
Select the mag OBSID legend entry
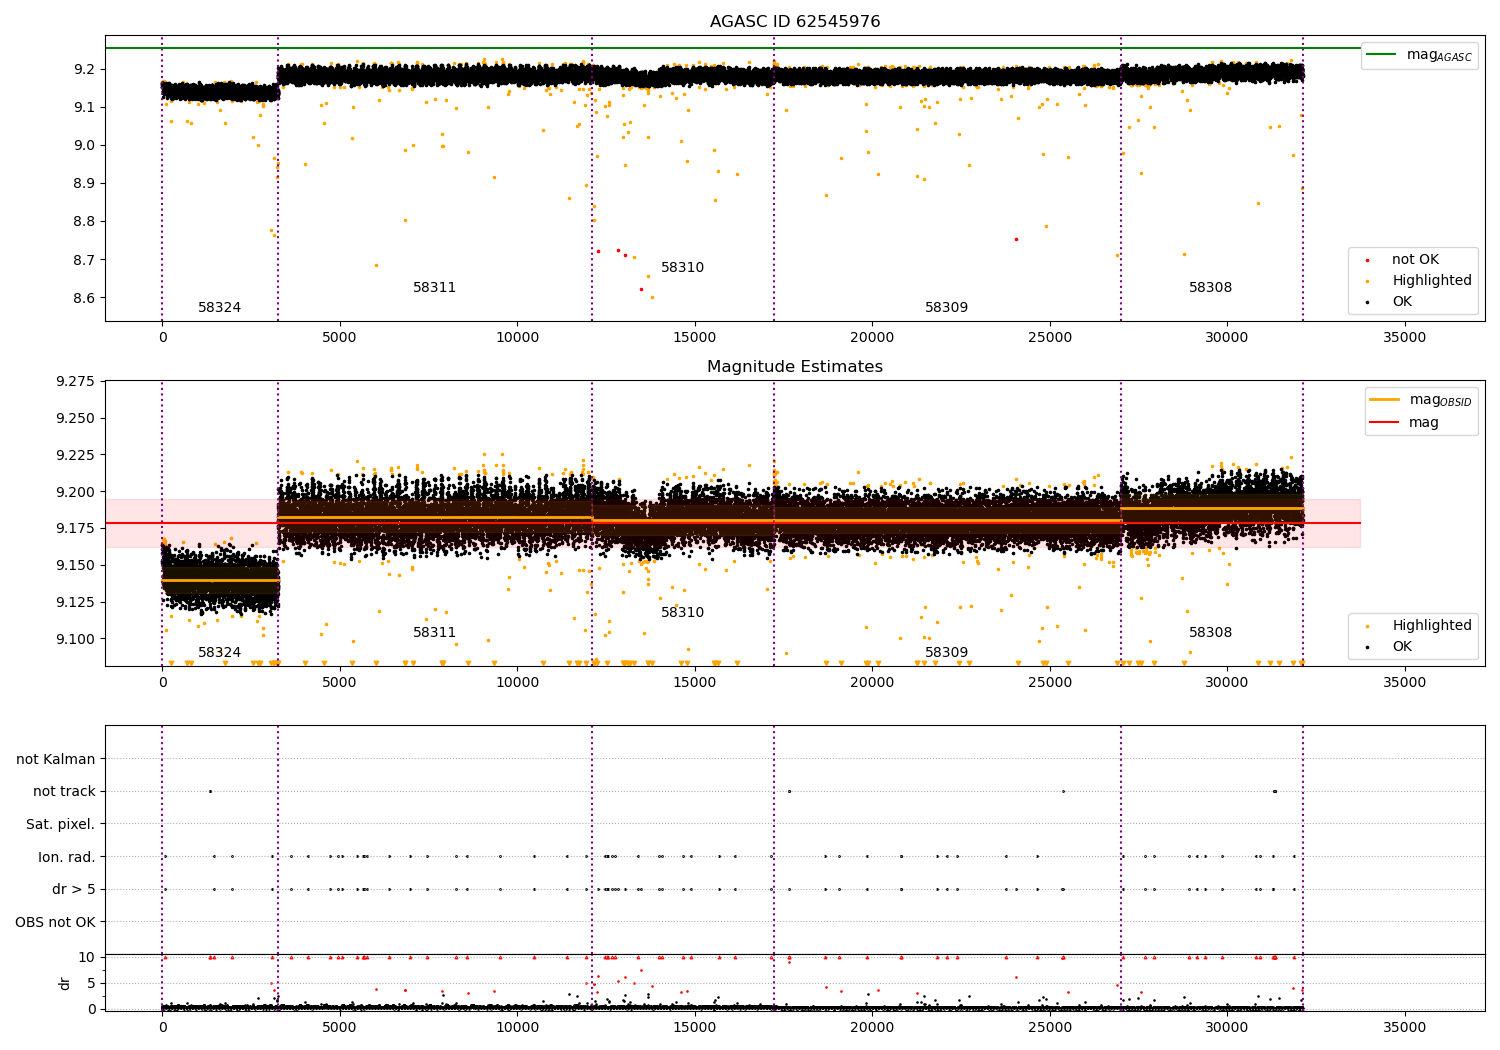(x=1420, y=400)
